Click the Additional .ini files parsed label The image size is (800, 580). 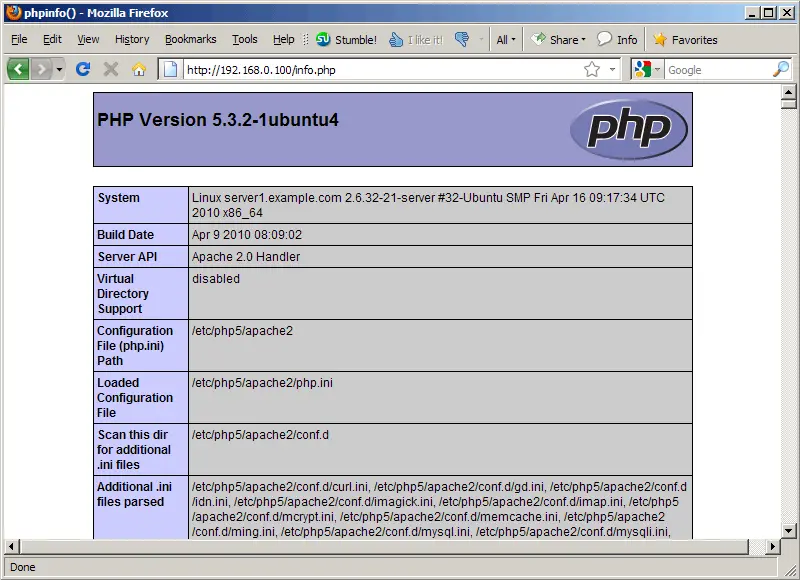coord(134,494)
